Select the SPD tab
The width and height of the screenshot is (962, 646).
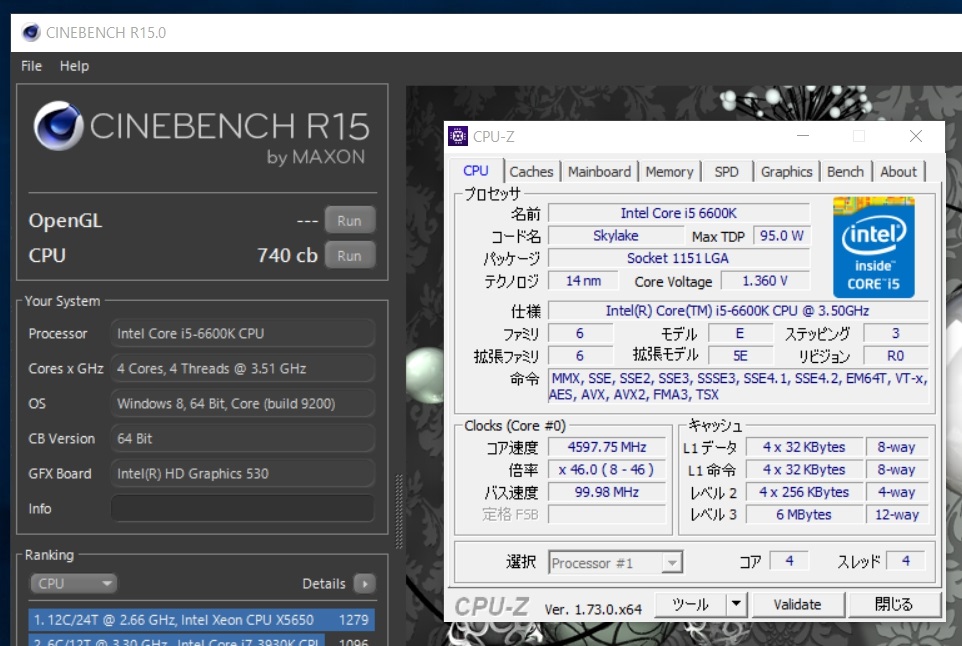tap(726, 172)
